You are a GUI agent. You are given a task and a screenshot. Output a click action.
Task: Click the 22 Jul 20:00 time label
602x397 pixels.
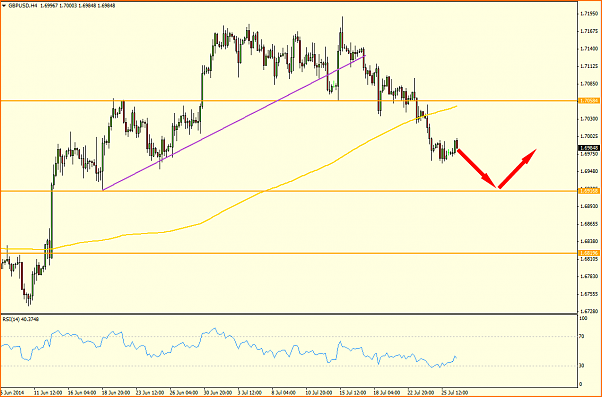click(x=422, y=393)
